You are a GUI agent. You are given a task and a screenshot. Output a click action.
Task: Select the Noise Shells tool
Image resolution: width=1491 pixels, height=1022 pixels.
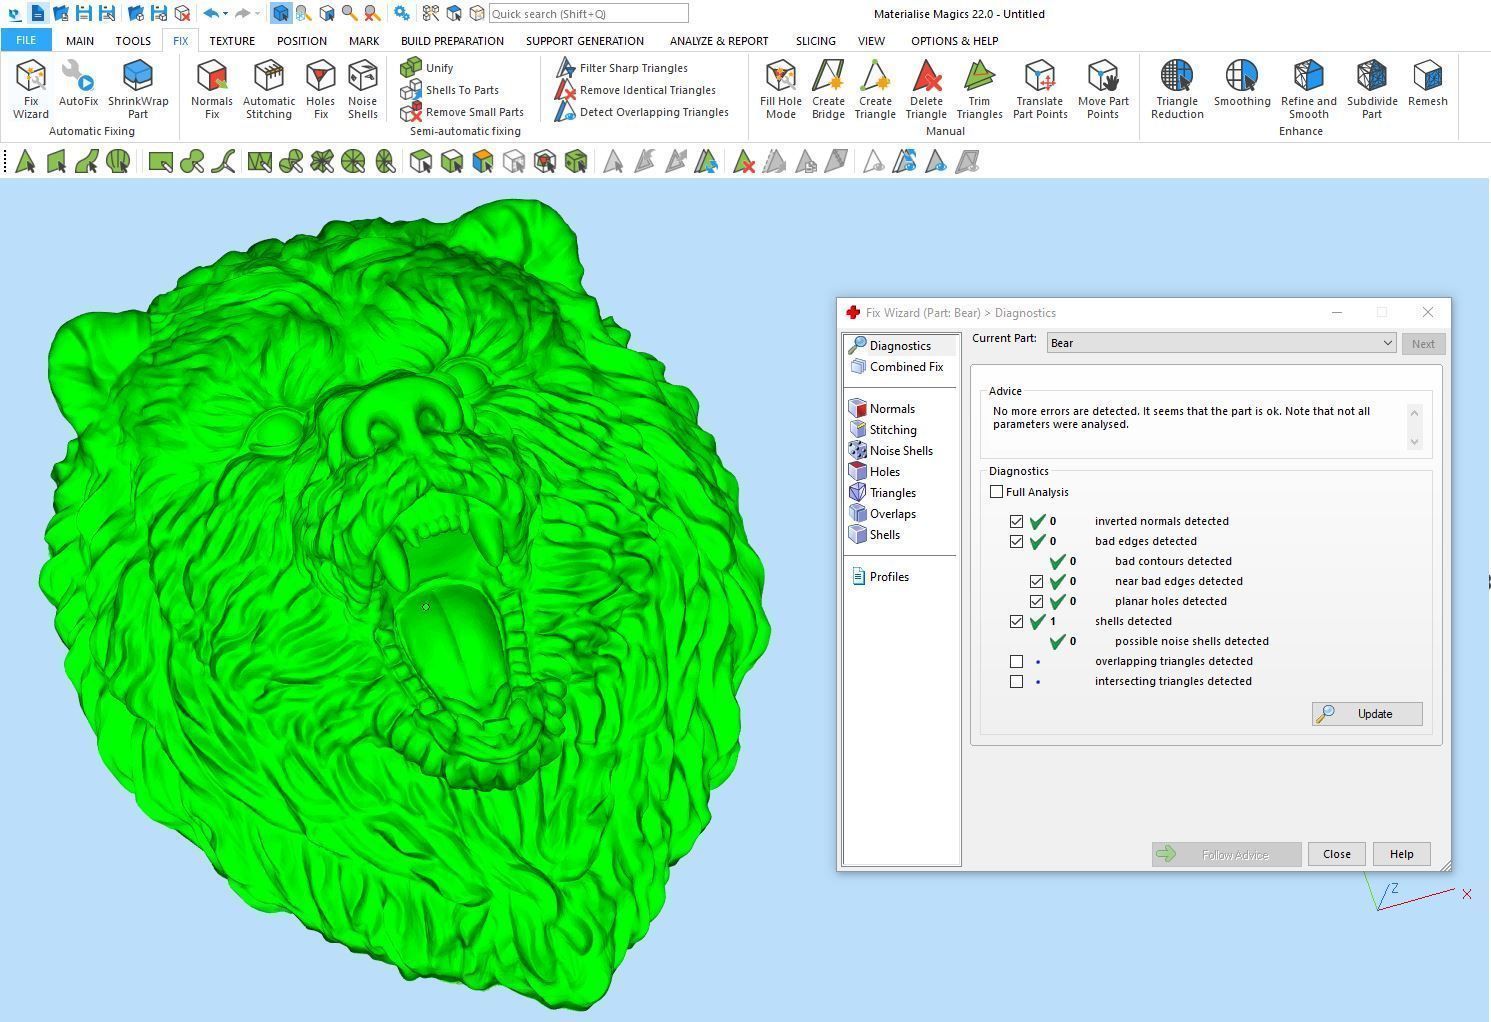[x=362, y=89]
